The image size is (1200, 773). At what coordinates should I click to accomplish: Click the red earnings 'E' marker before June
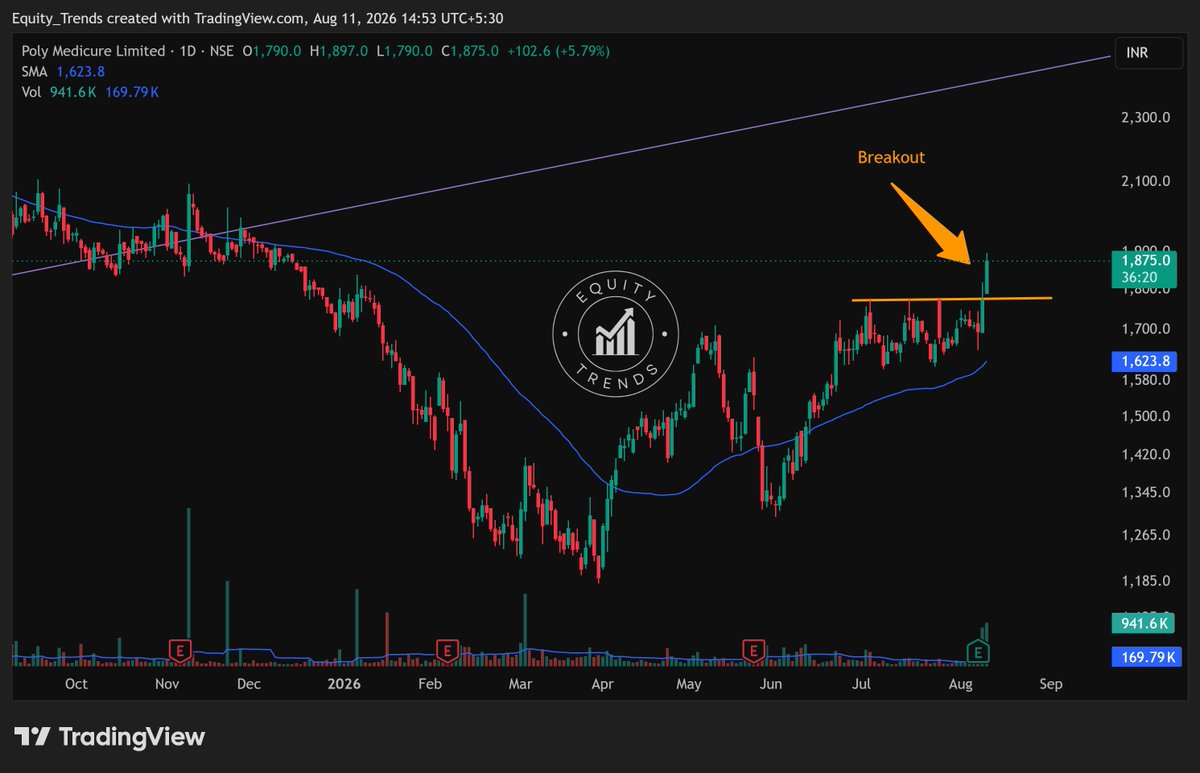(753, 651)
